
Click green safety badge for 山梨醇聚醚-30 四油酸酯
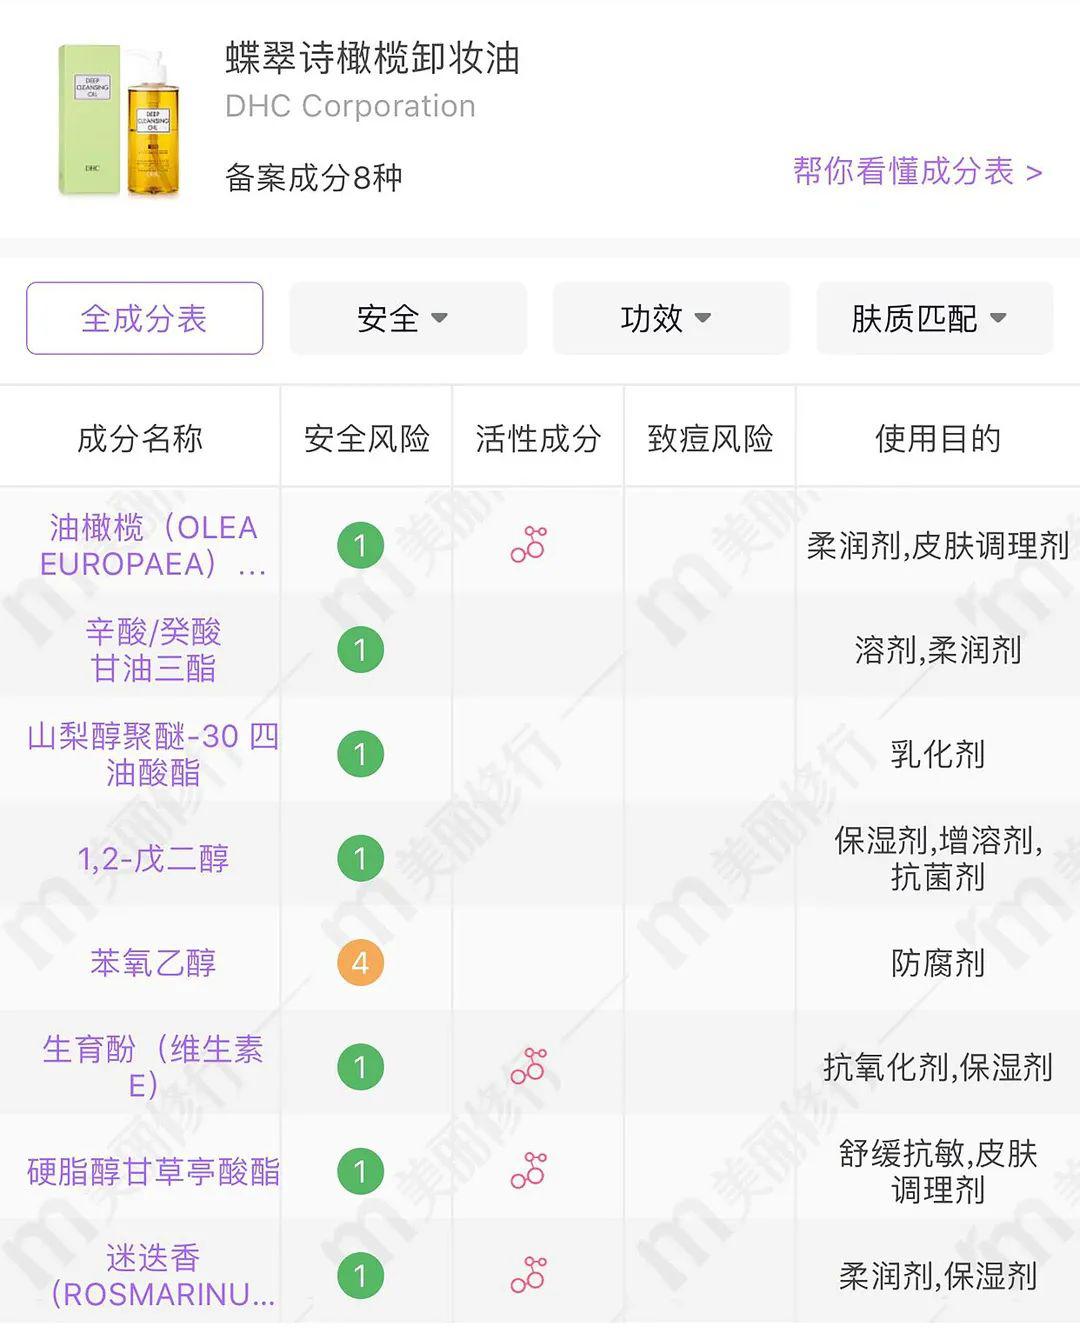pyautogui.click(x=361, y=754)
